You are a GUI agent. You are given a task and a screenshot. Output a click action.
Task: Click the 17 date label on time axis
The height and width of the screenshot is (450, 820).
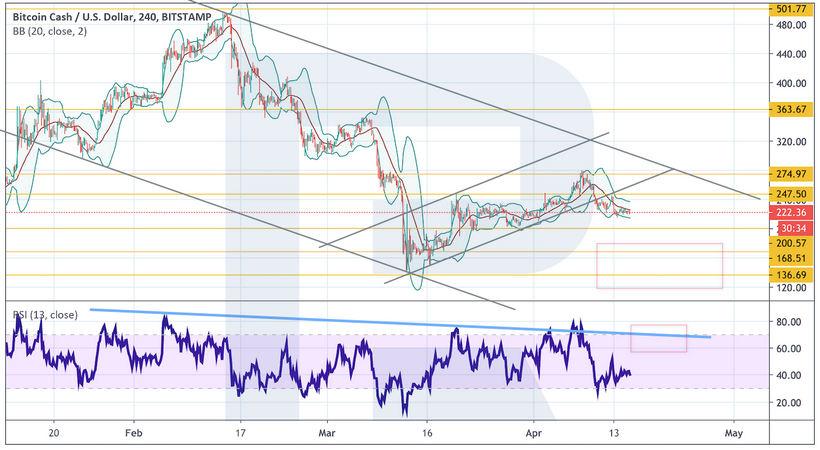tap(240, 433)
